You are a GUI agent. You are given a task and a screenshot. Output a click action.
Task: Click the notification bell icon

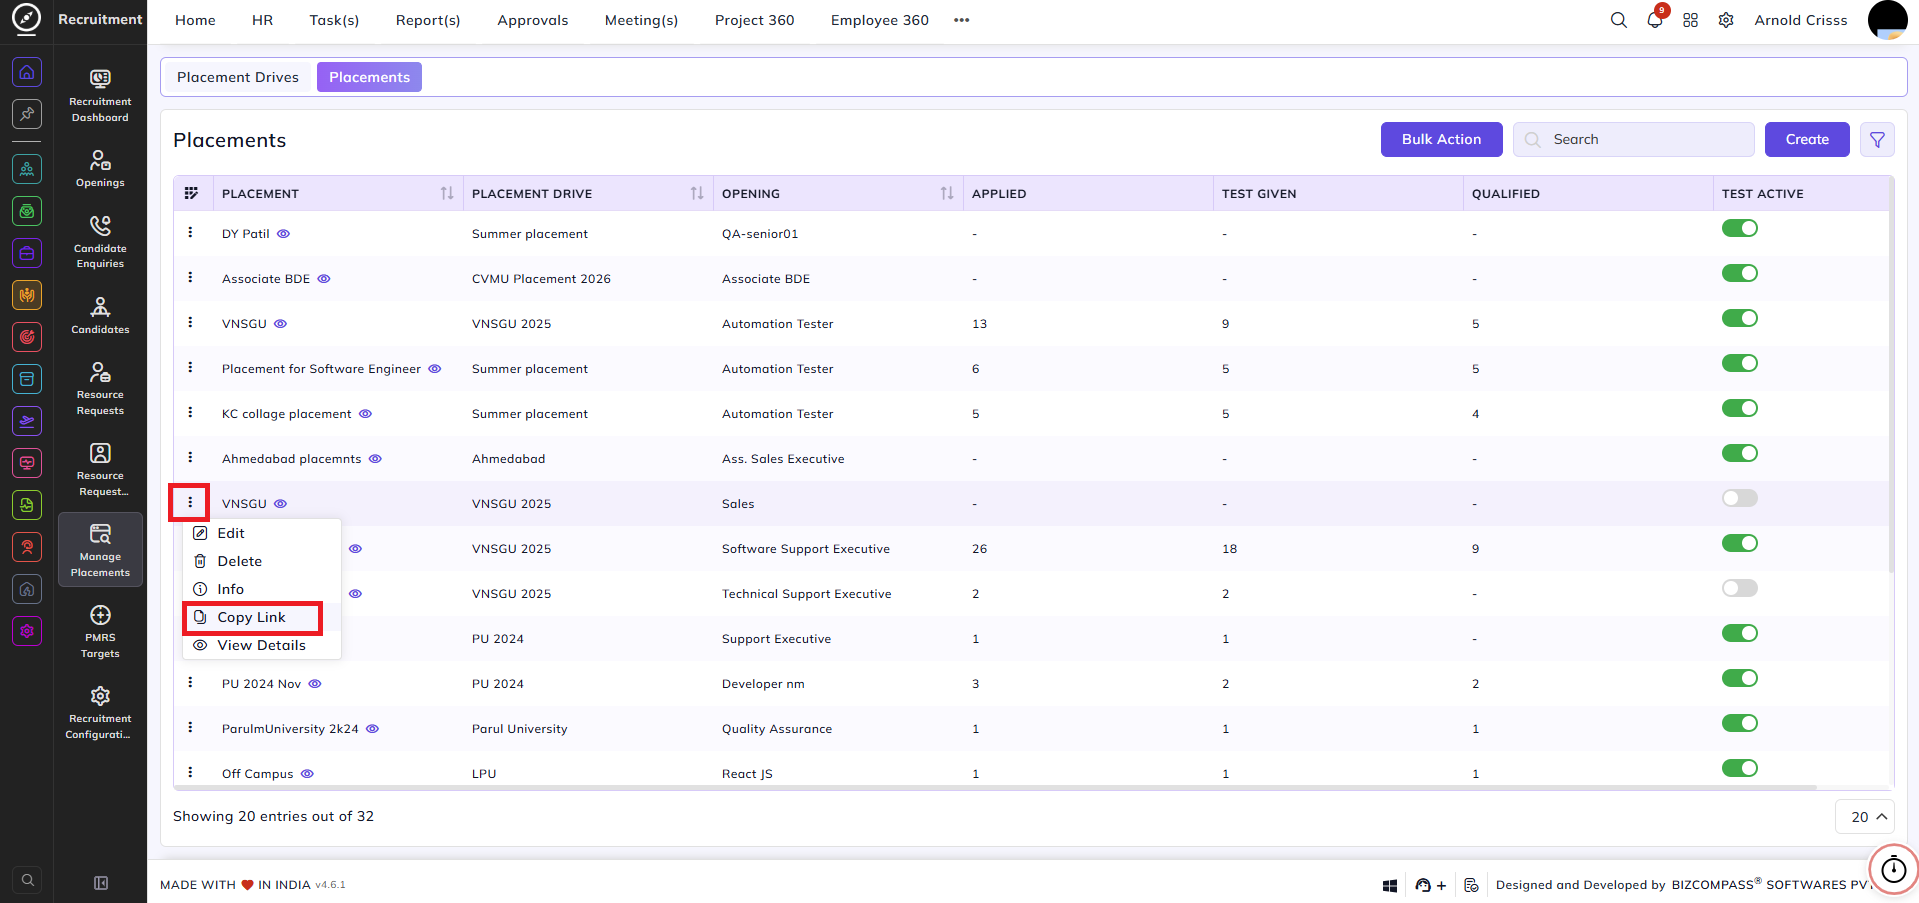click(x=1655, y=20)
